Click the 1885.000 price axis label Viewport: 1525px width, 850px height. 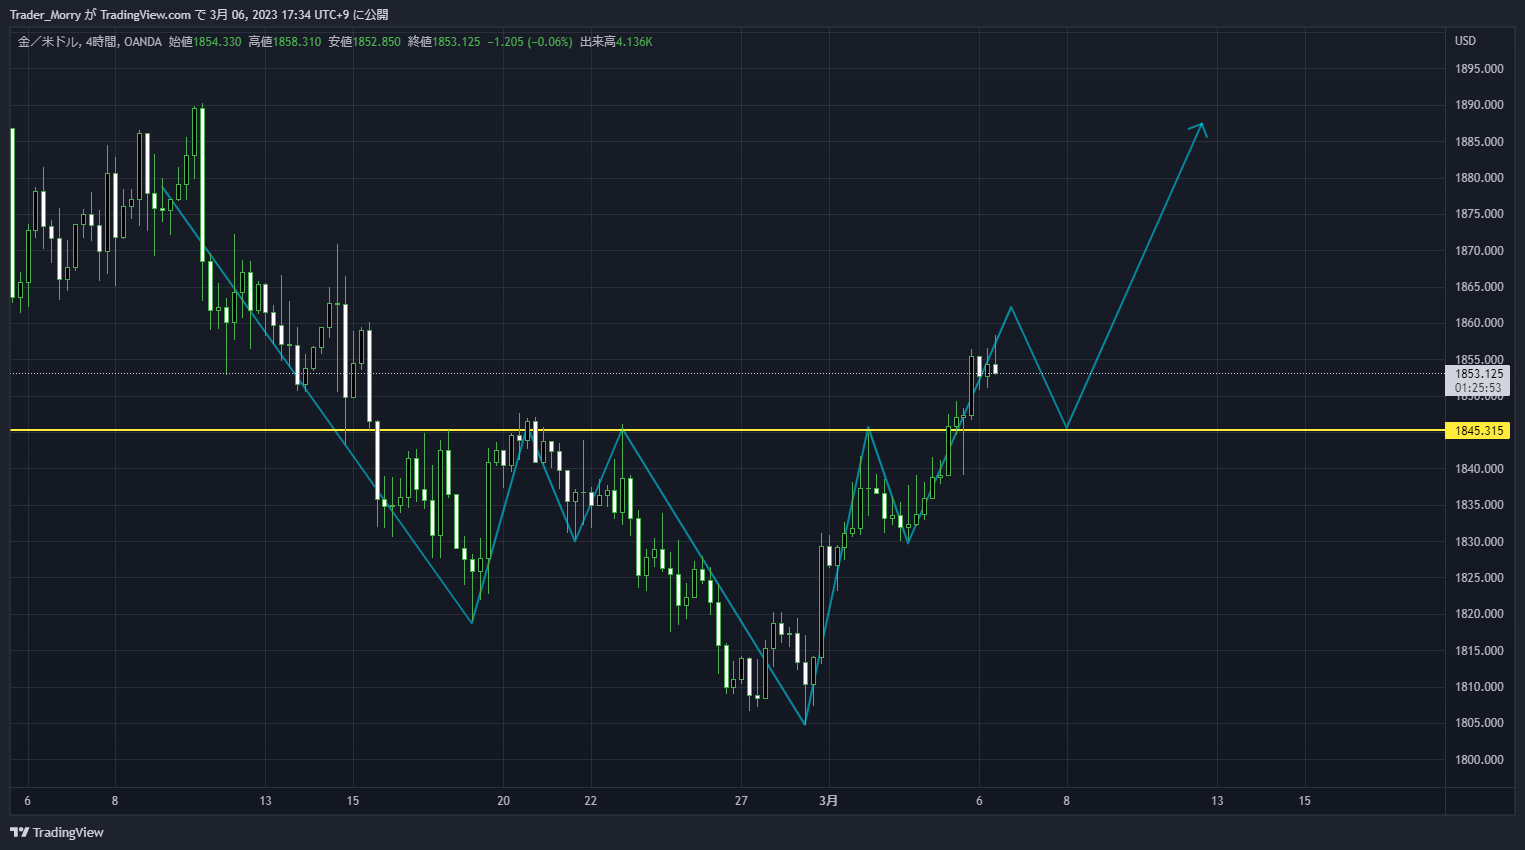pyautogui.click(x=1479, y=142)
